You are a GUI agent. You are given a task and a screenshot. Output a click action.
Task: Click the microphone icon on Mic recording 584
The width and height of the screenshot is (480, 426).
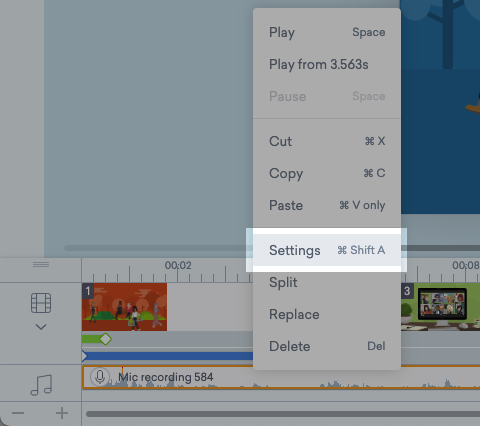pos(100,377)
